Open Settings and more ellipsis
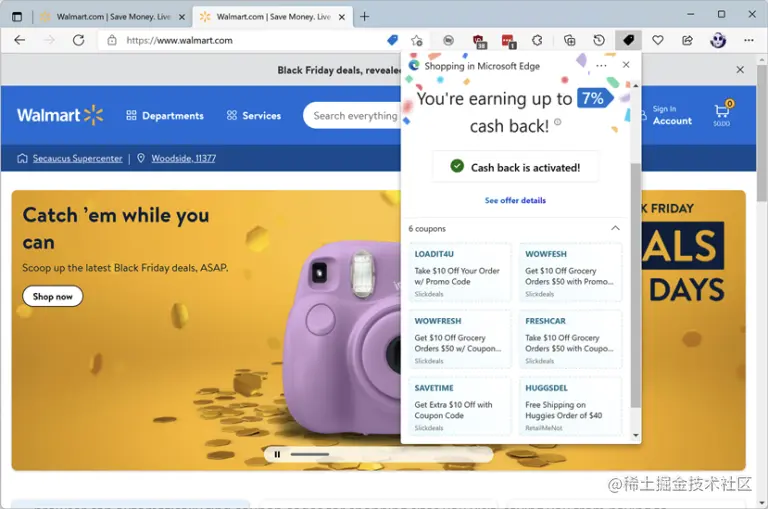 749,40
